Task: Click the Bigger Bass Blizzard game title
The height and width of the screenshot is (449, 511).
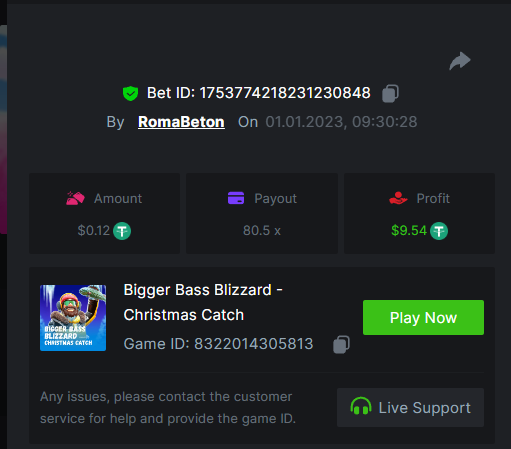Action: [203, 302]
